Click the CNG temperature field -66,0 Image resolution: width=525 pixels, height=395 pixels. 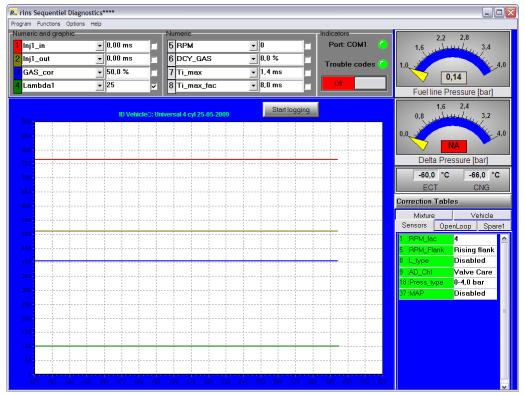[477, 175]
